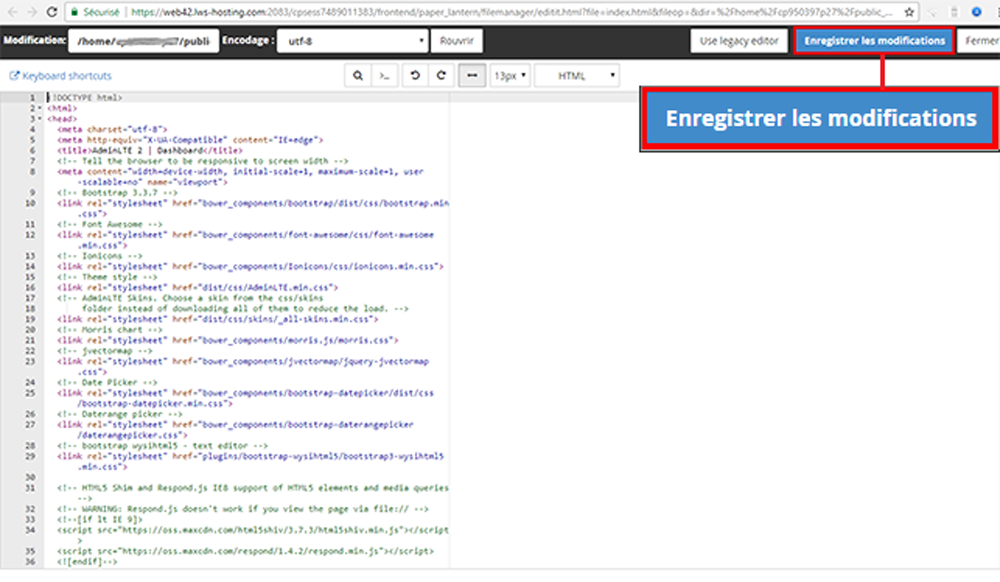Click the Morris chart comment line

(x=110, y=330)
